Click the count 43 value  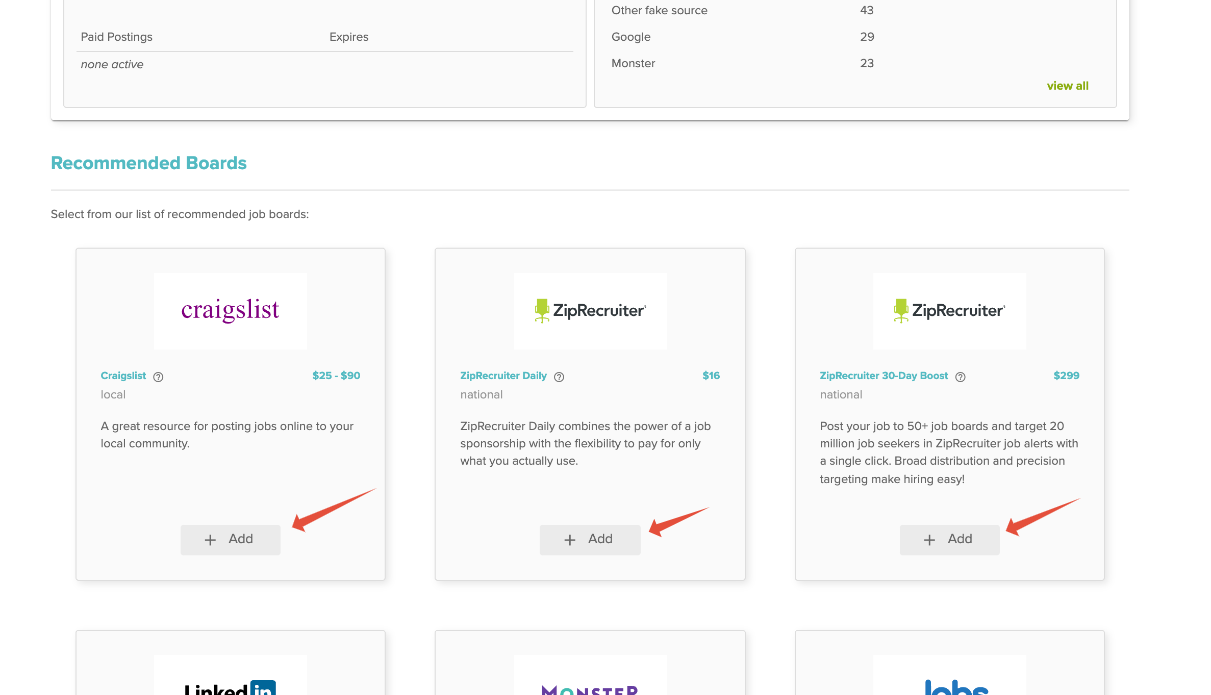(x=867, y=10)
